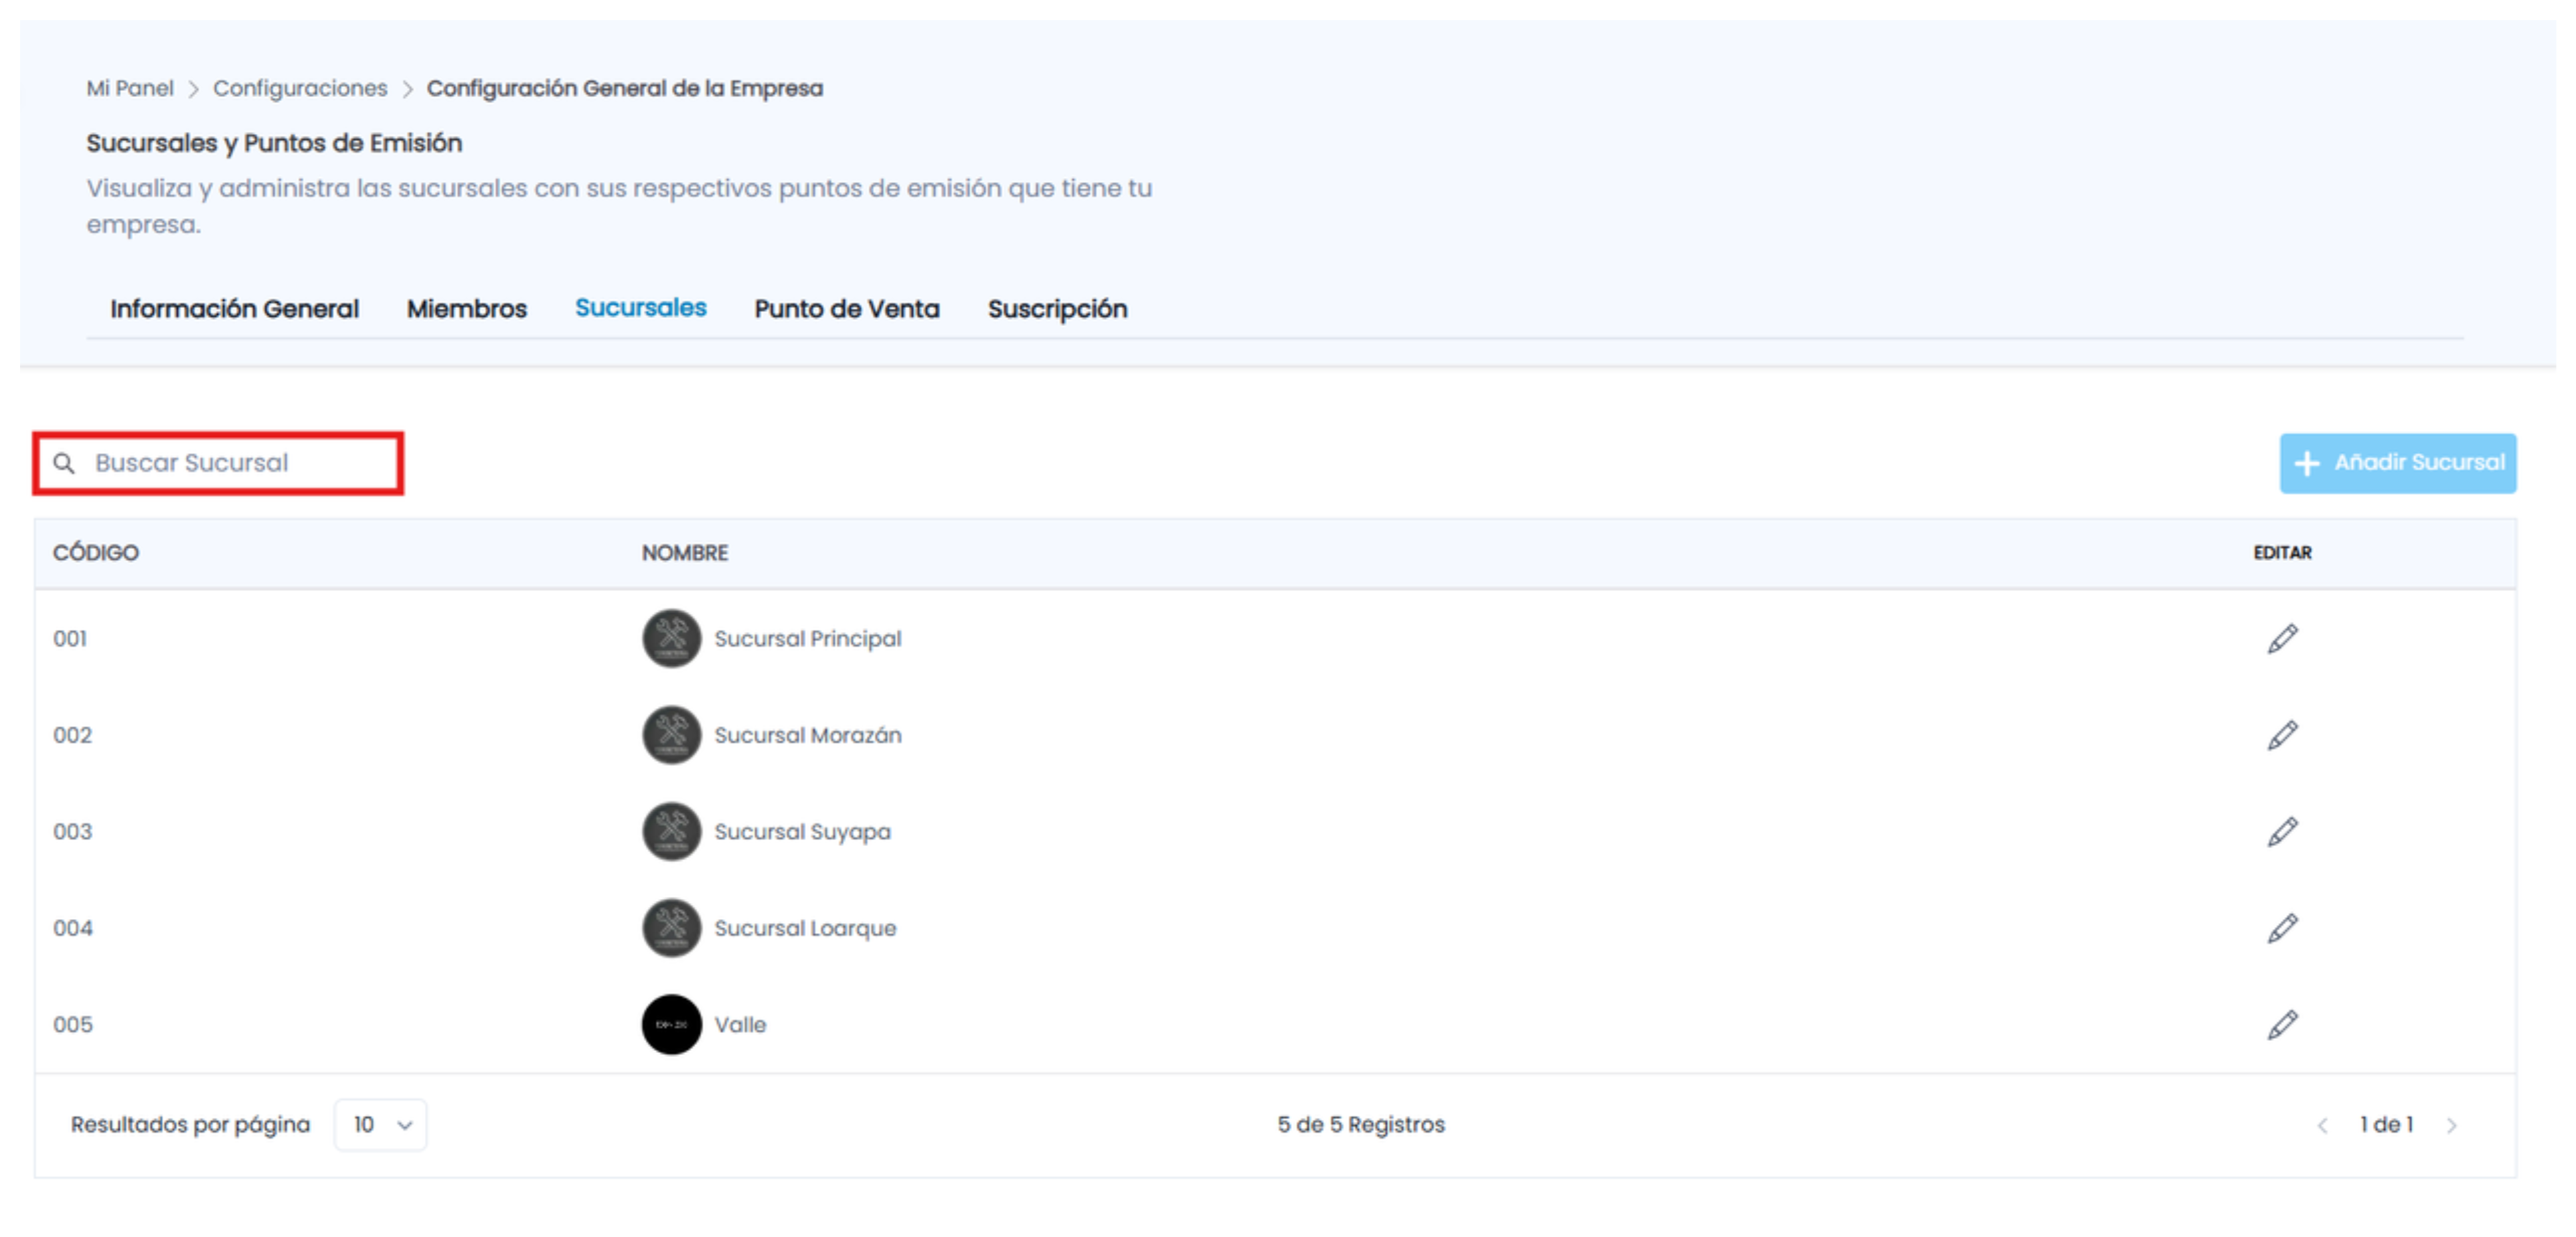
Task: Click Sucursal Morazán name text
Action: (808, 735)
